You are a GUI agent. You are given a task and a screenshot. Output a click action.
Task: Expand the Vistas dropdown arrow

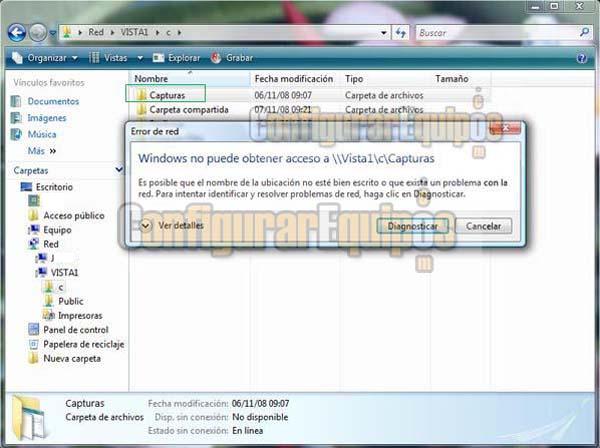point(140,58)
